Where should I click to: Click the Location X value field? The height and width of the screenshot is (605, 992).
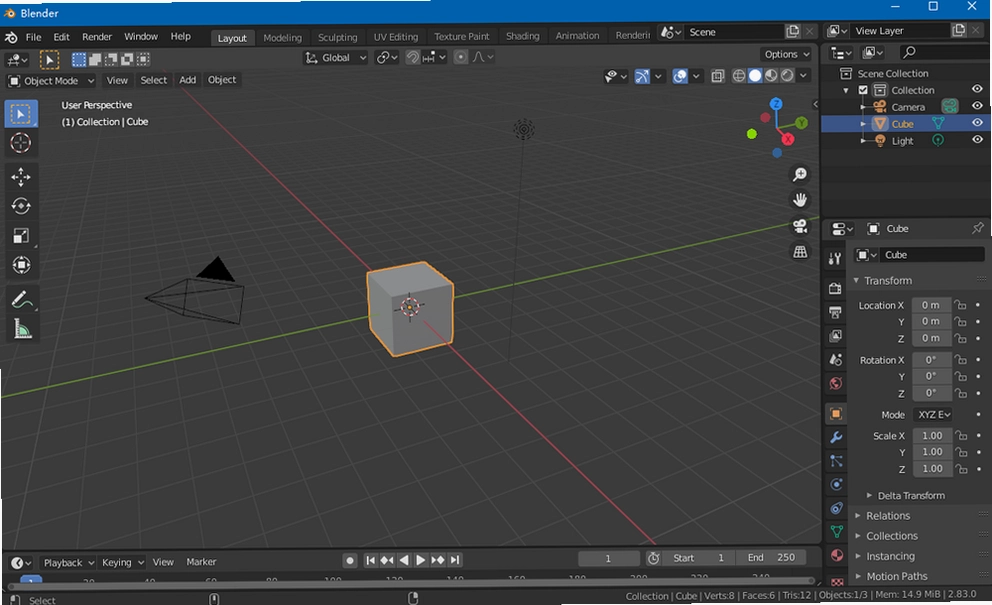(x=931, y=305)
